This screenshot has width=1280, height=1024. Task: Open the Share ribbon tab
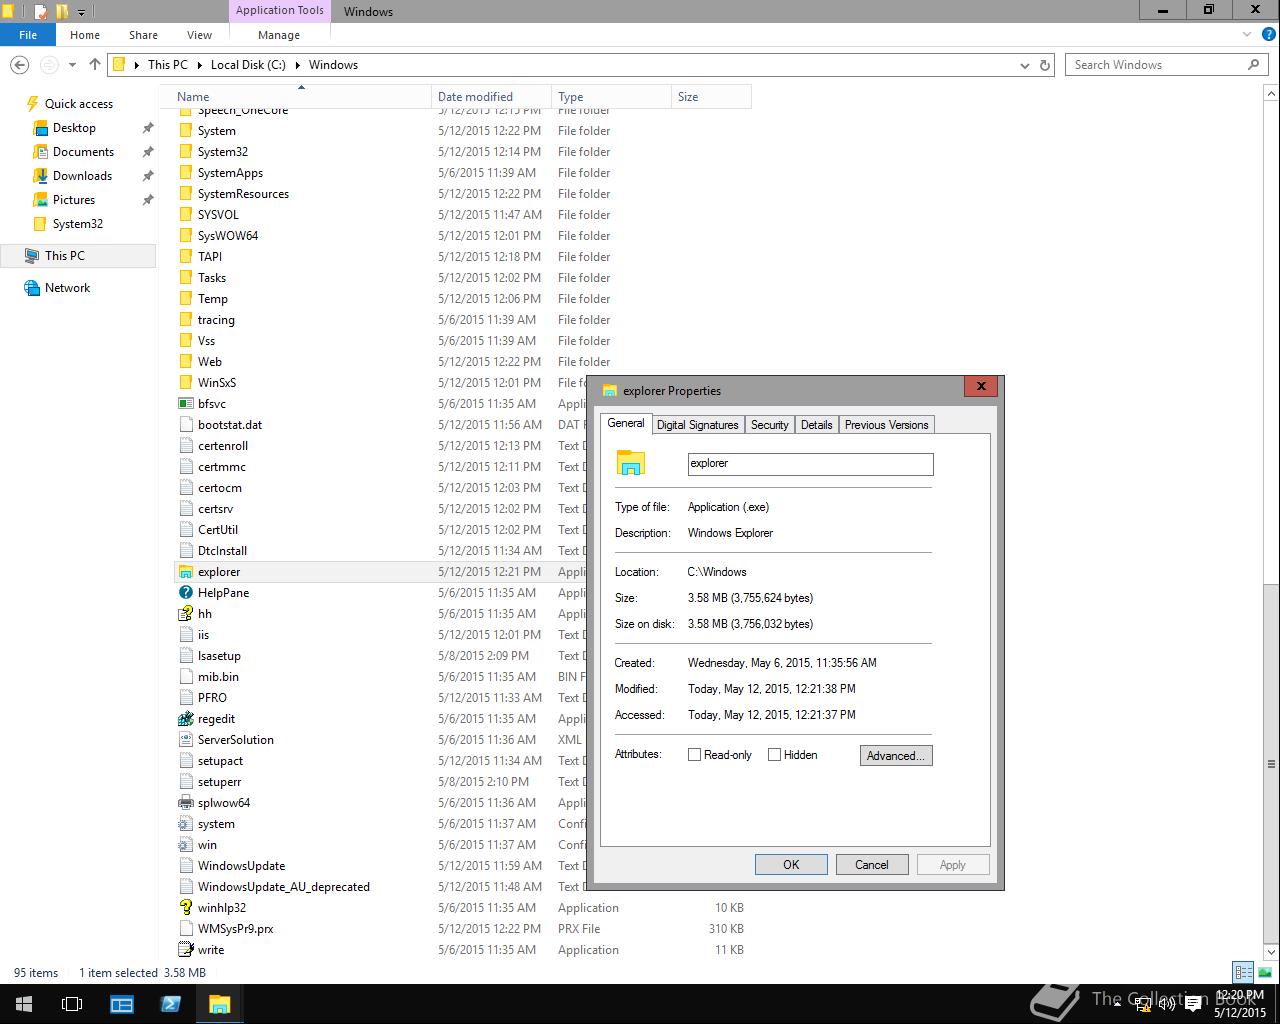tap(143, 35)
